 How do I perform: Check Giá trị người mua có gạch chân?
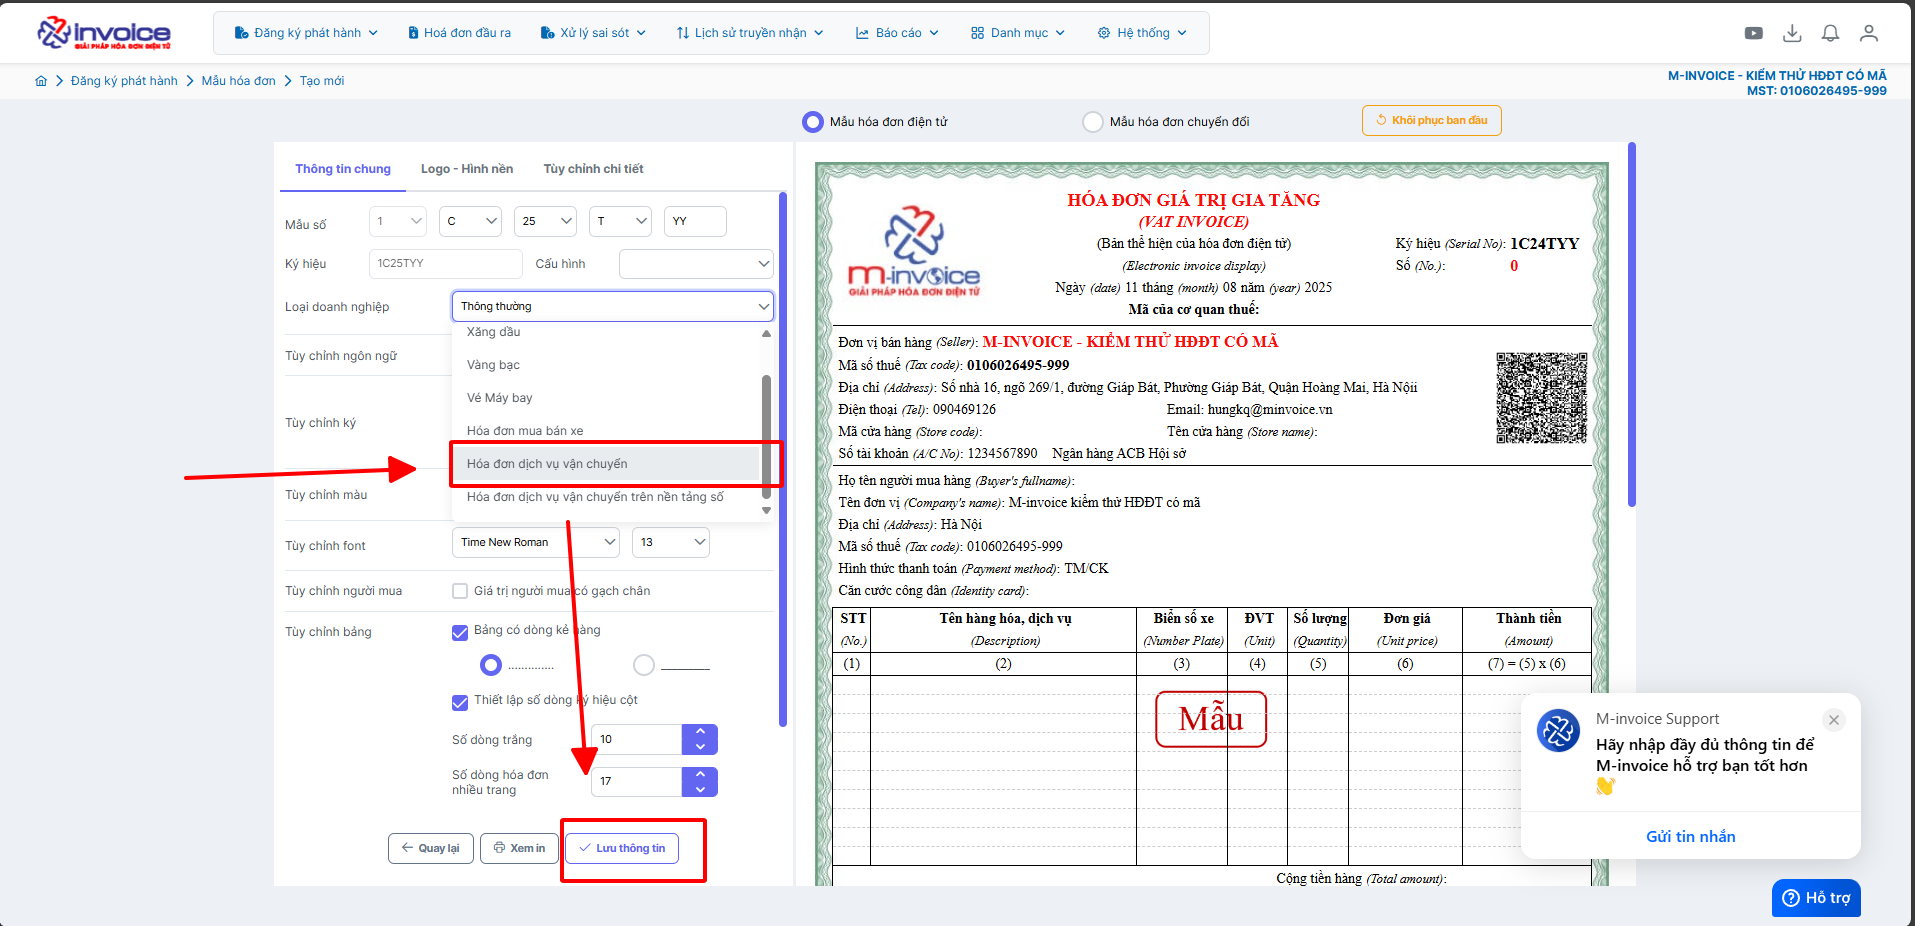click(460, 591)
